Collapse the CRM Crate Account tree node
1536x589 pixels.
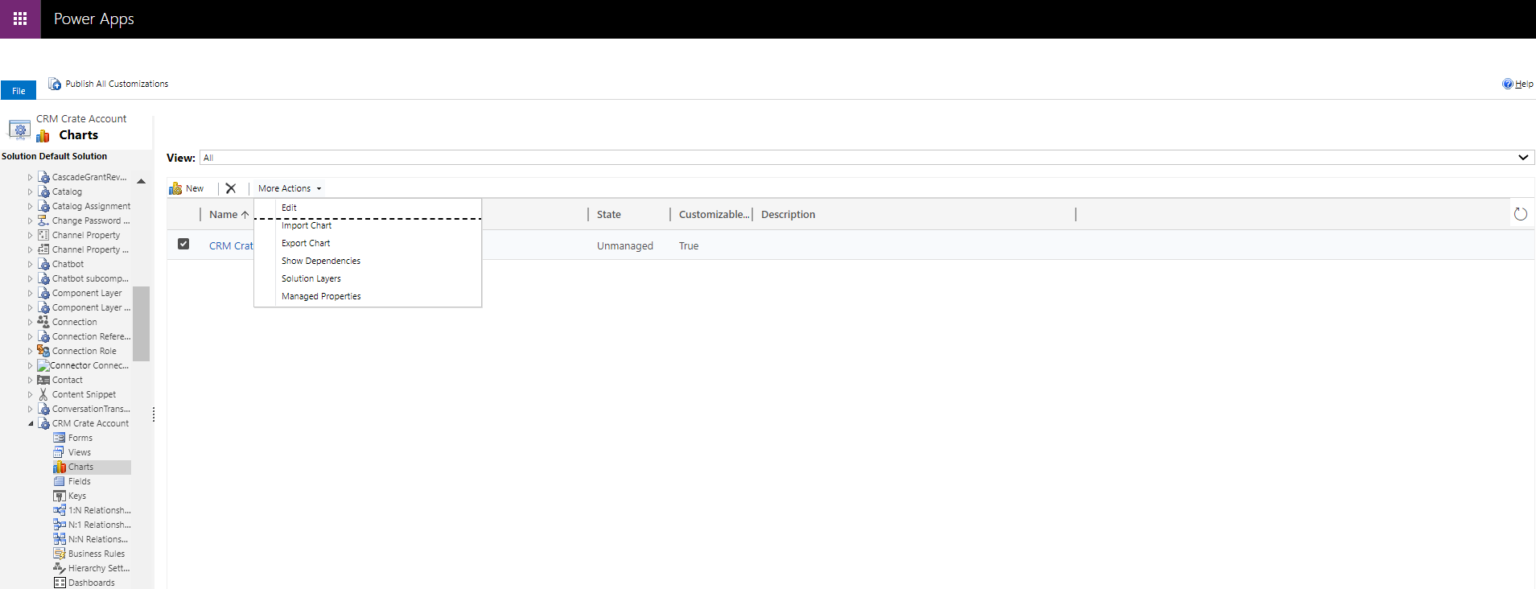click(x=31, y=423)
